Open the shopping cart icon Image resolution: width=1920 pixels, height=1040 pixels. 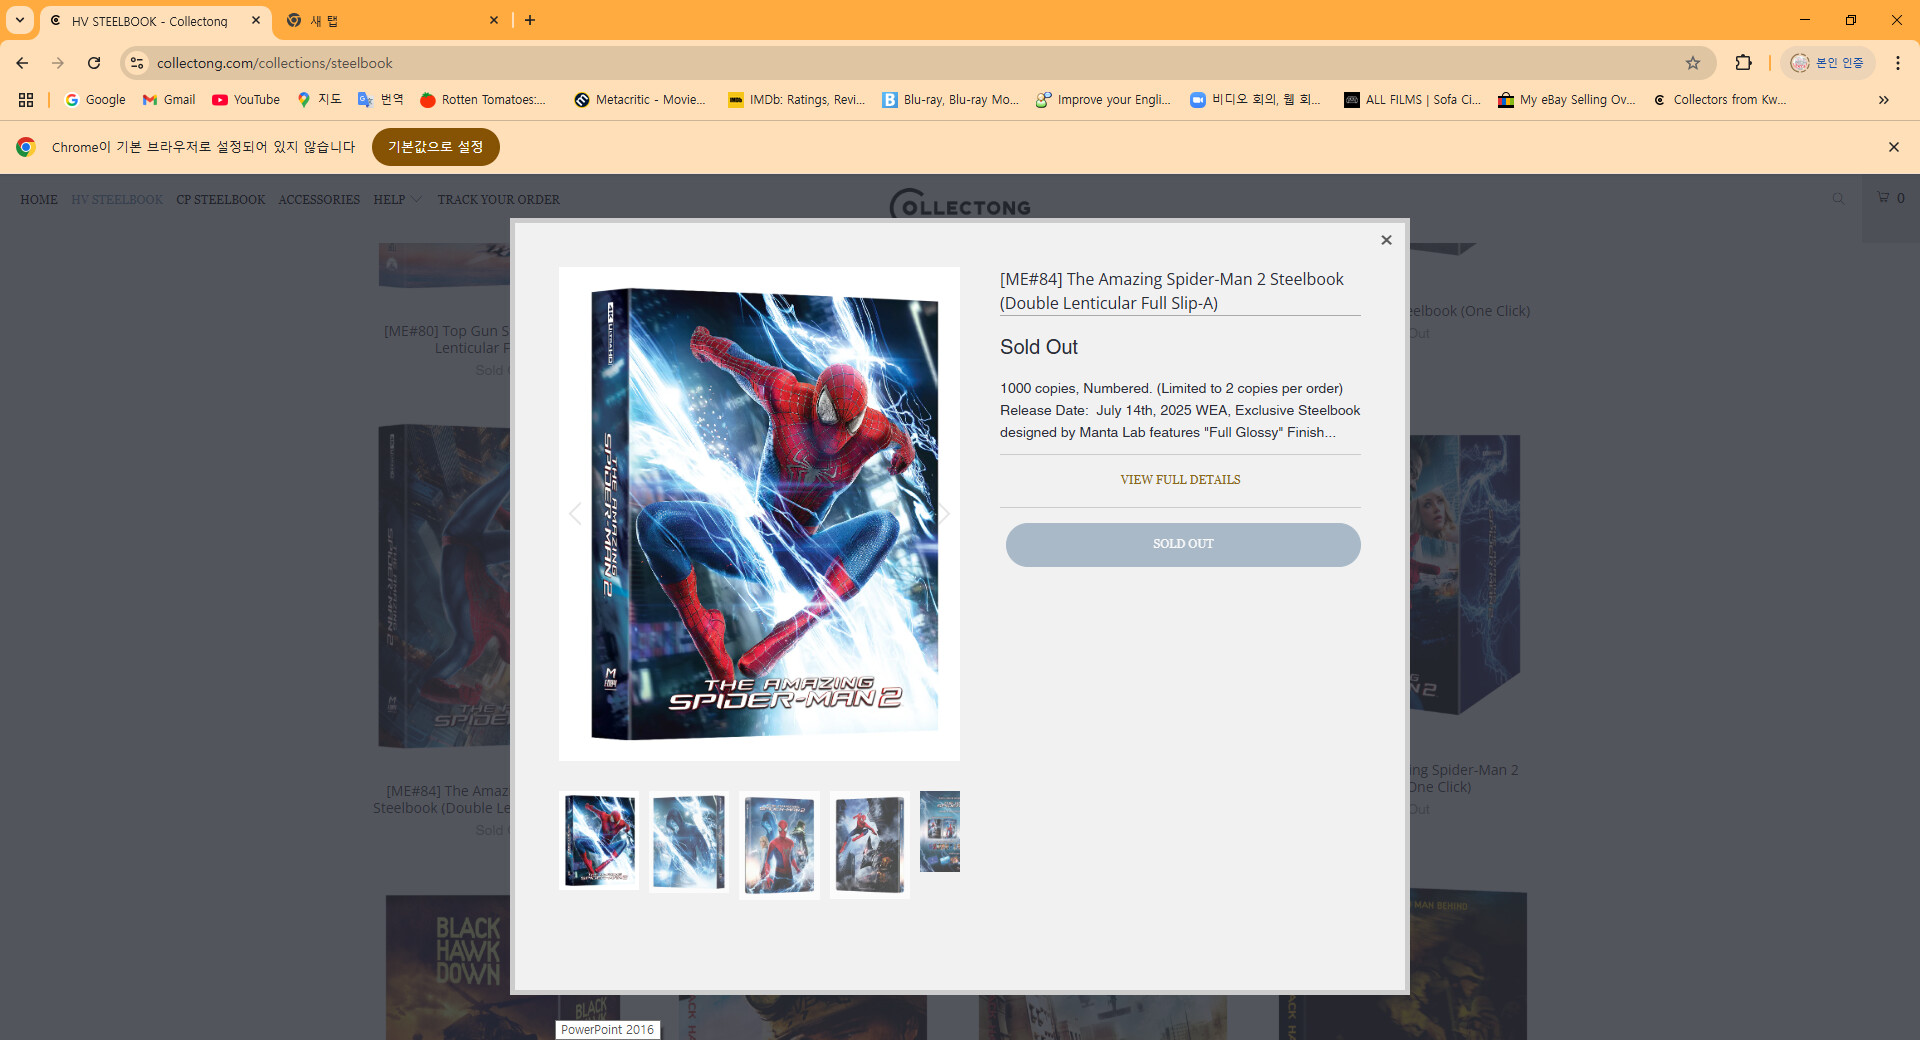1890,198
